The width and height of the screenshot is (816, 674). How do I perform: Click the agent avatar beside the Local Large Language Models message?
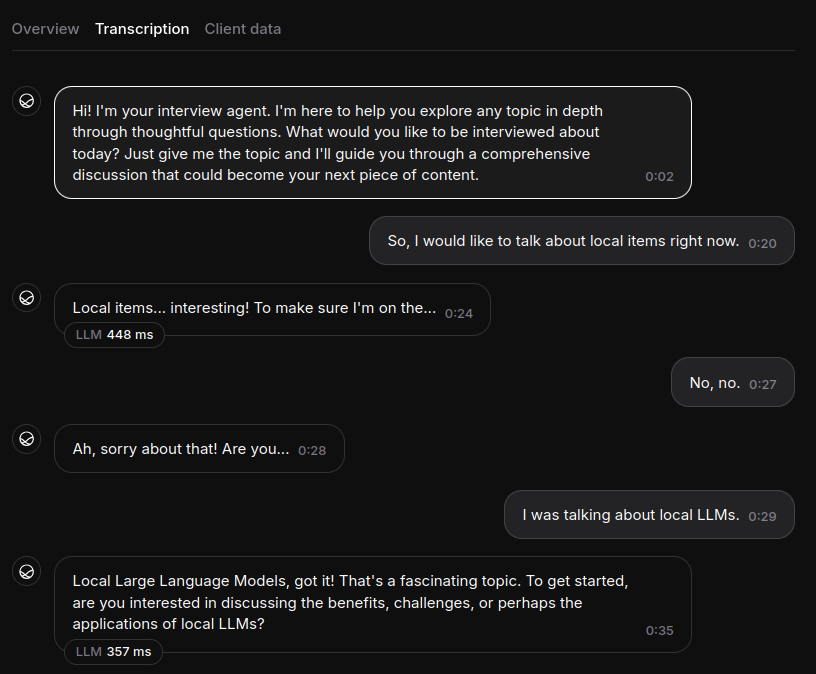pyautogui.click(x=27, y=571)
